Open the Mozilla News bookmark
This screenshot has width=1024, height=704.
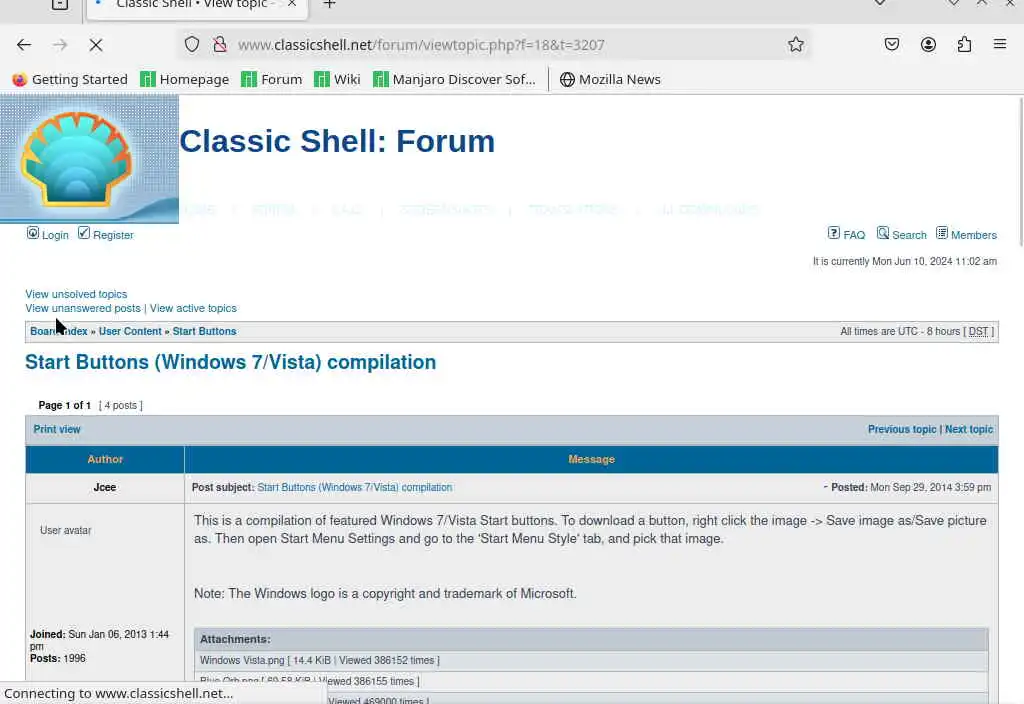pyautogui.click(x=610, y=79)
